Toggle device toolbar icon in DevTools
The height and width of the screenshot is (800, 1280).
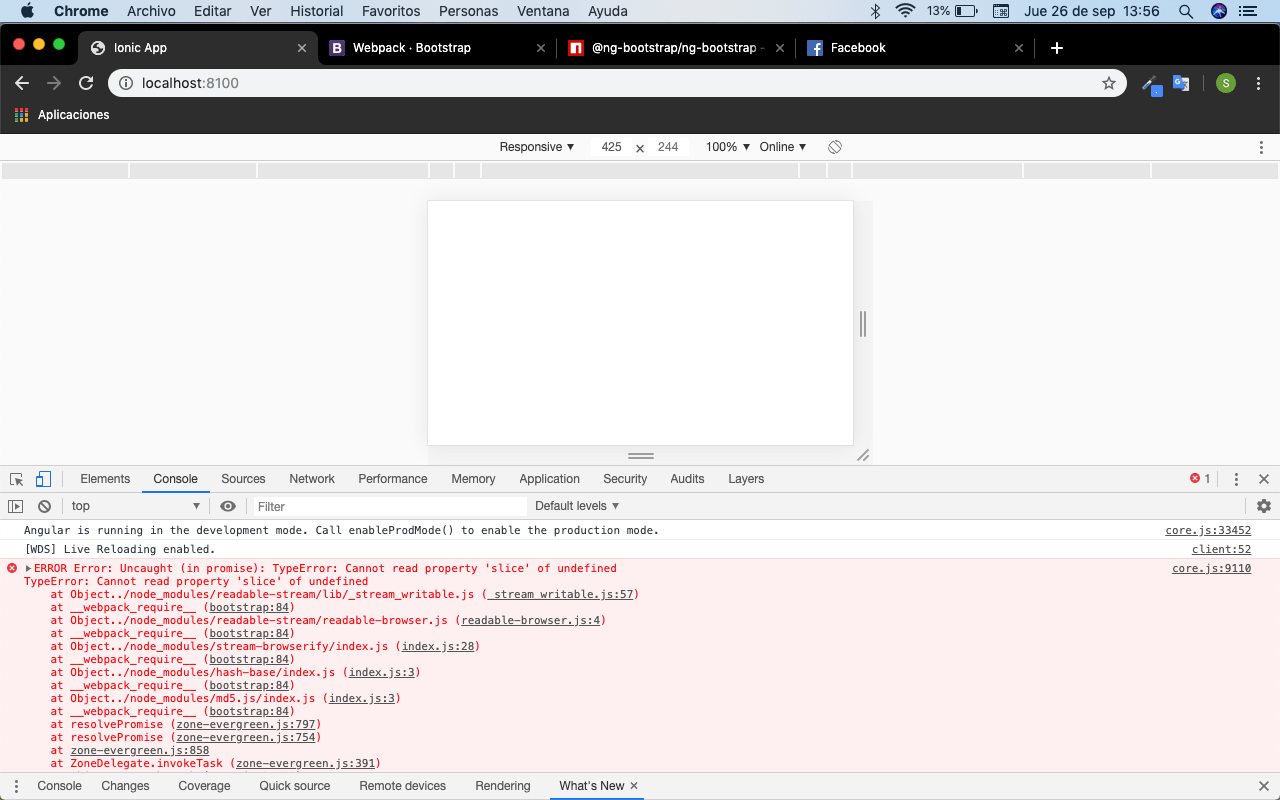[x=43, y=479]
